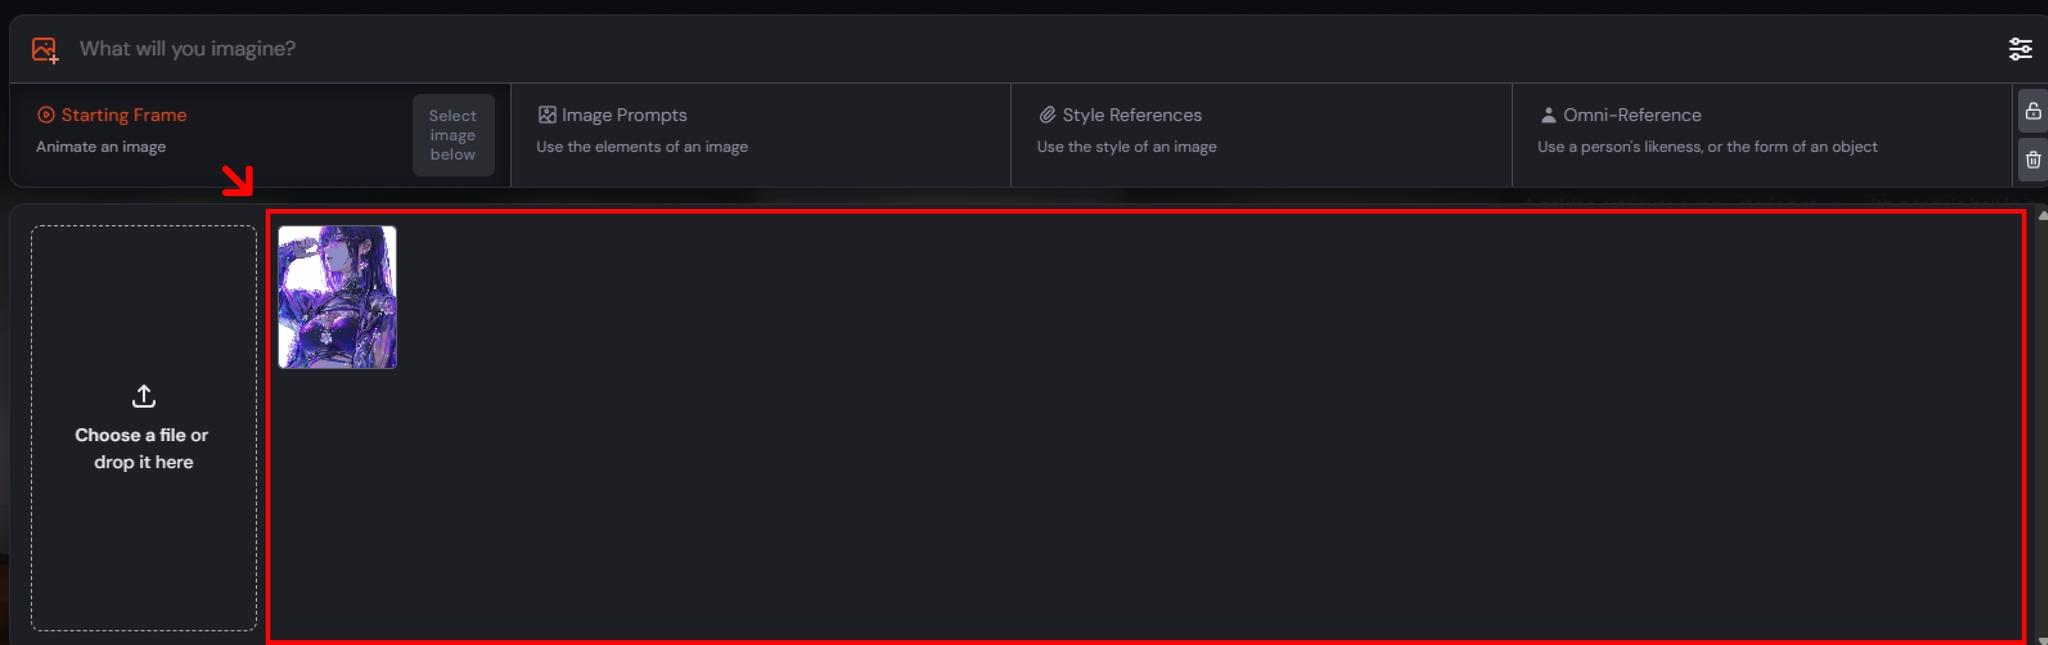Click the add image icon beside the prompt
This screenshot has height=645, width=2048.
pos(45,49)
